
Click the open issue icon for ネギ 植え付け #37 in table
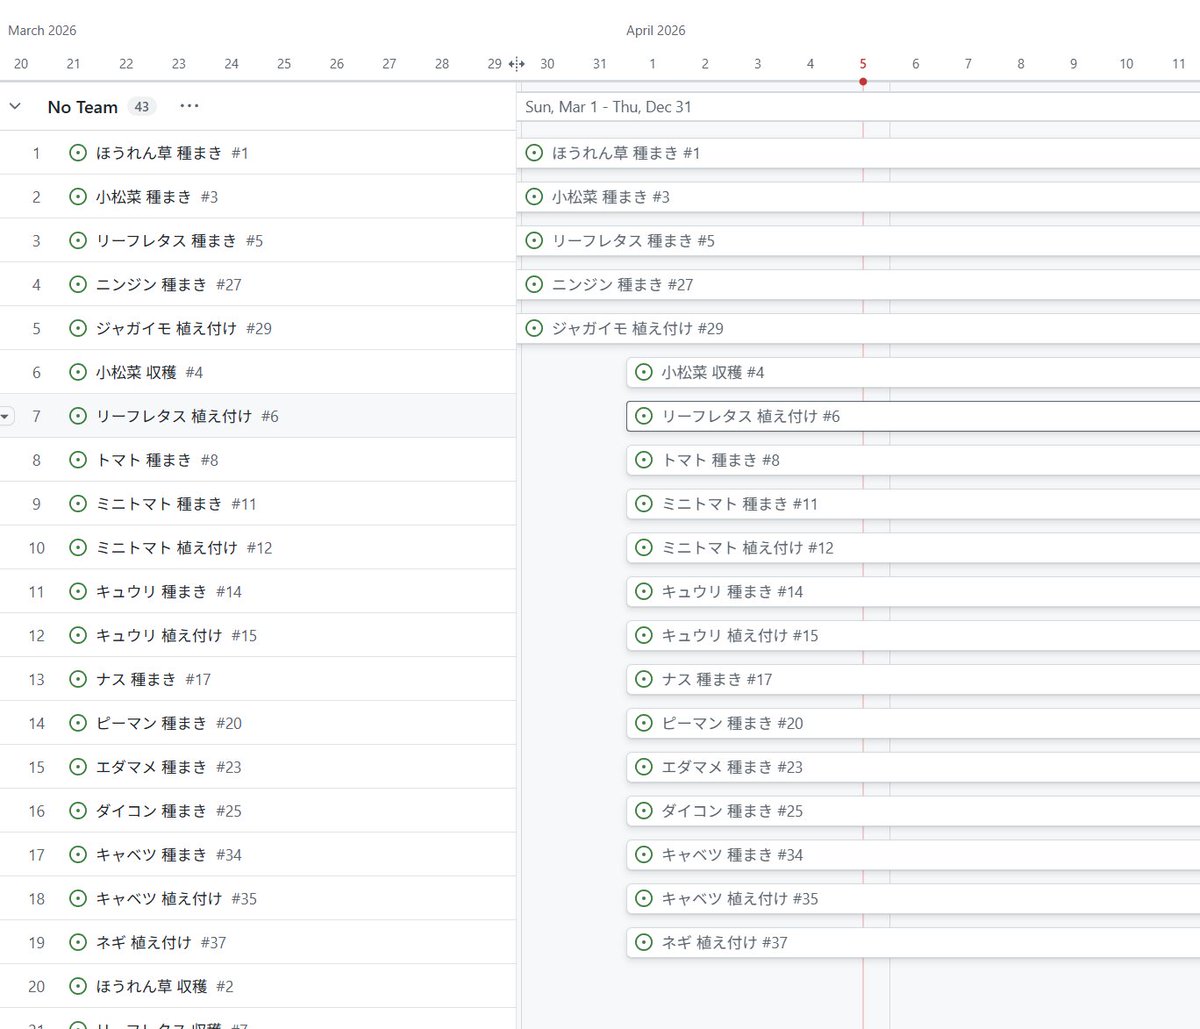pos(78,942)
